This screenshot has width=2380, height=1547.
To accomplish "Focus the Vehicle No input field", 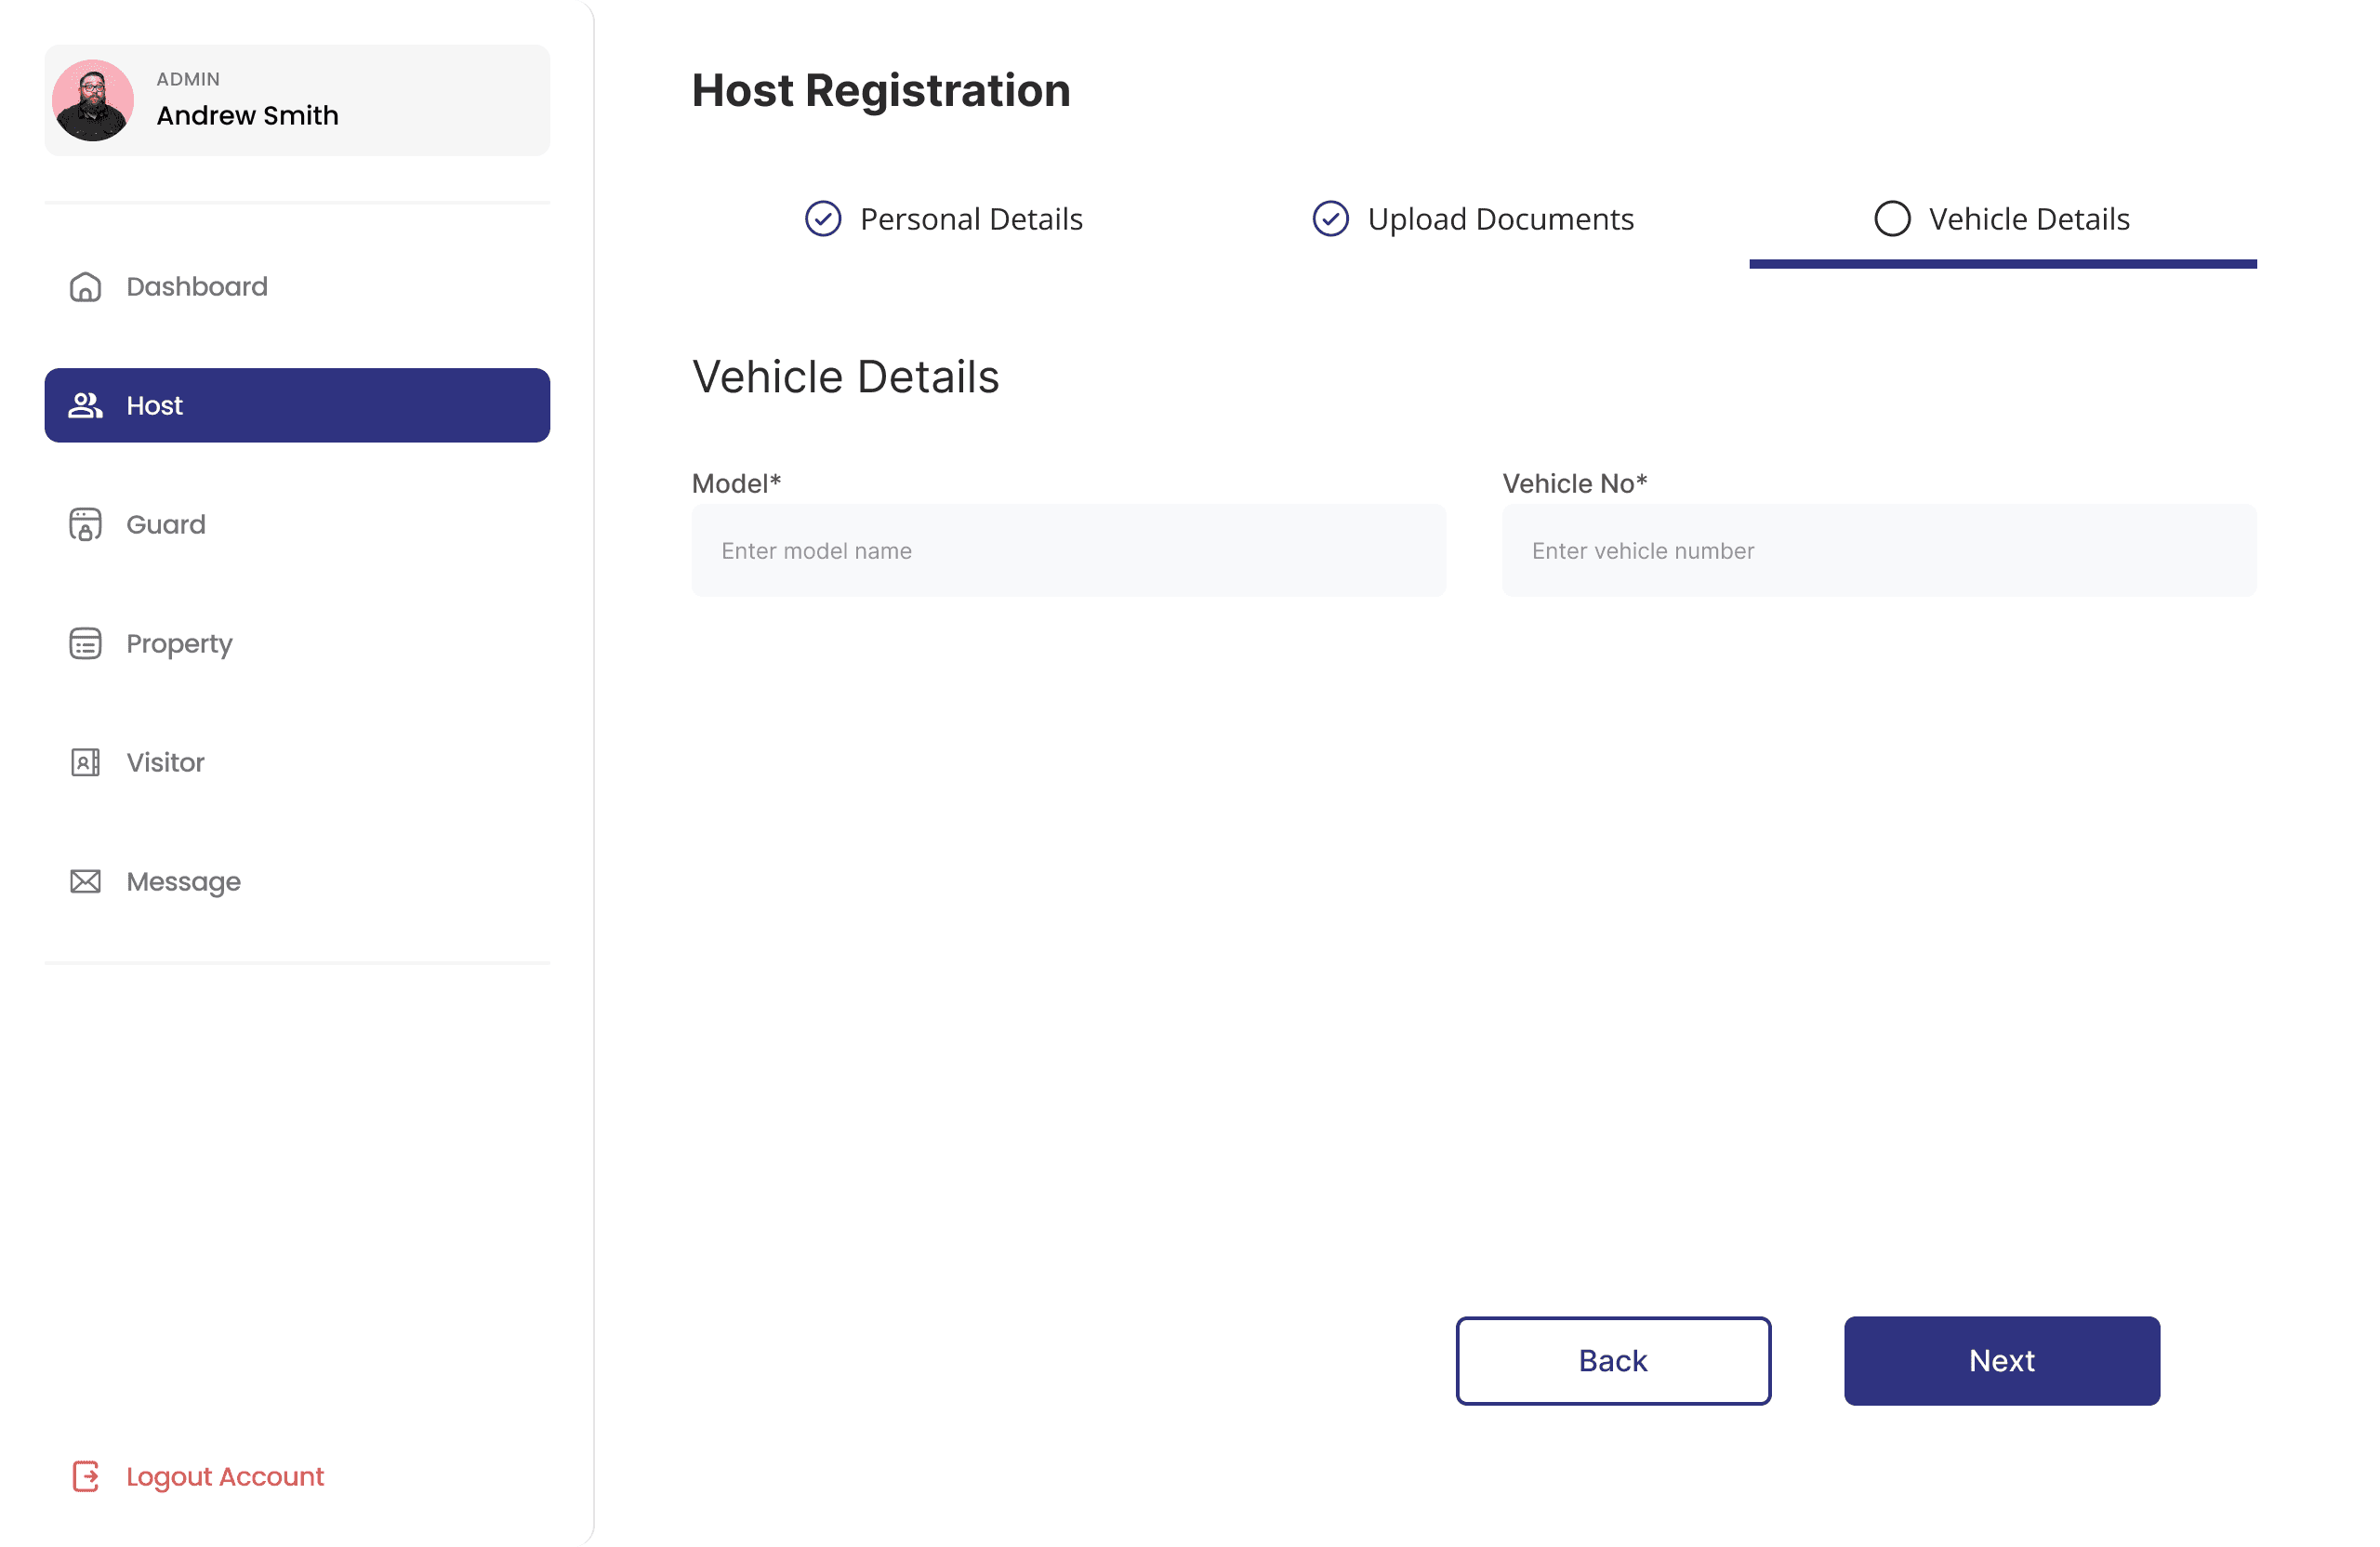I will pos(1878,551).
